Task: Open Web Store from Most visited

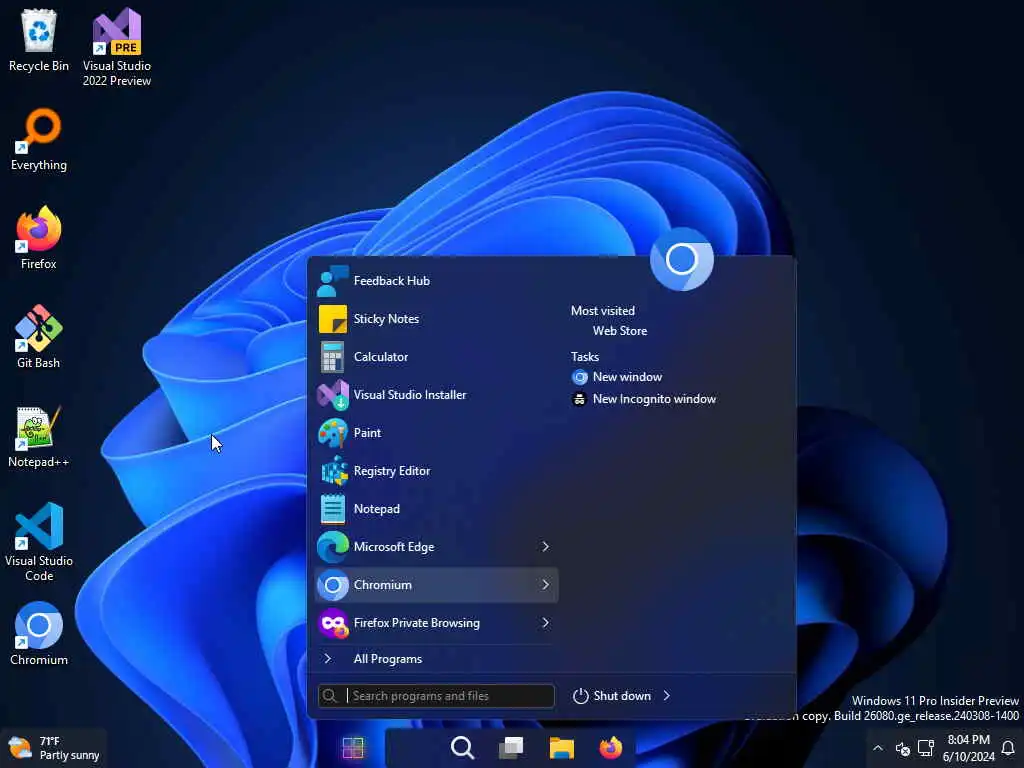Action: tap(620, 331)
